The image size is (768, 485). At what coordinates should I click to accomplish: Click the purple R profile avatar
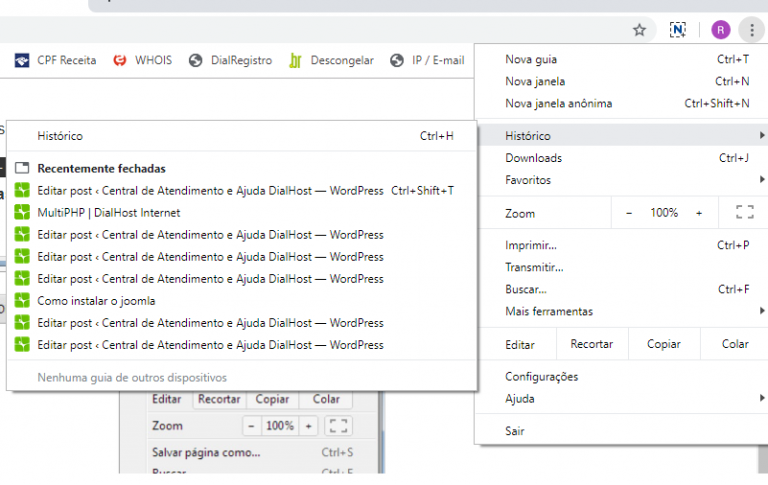click(720, 30)
